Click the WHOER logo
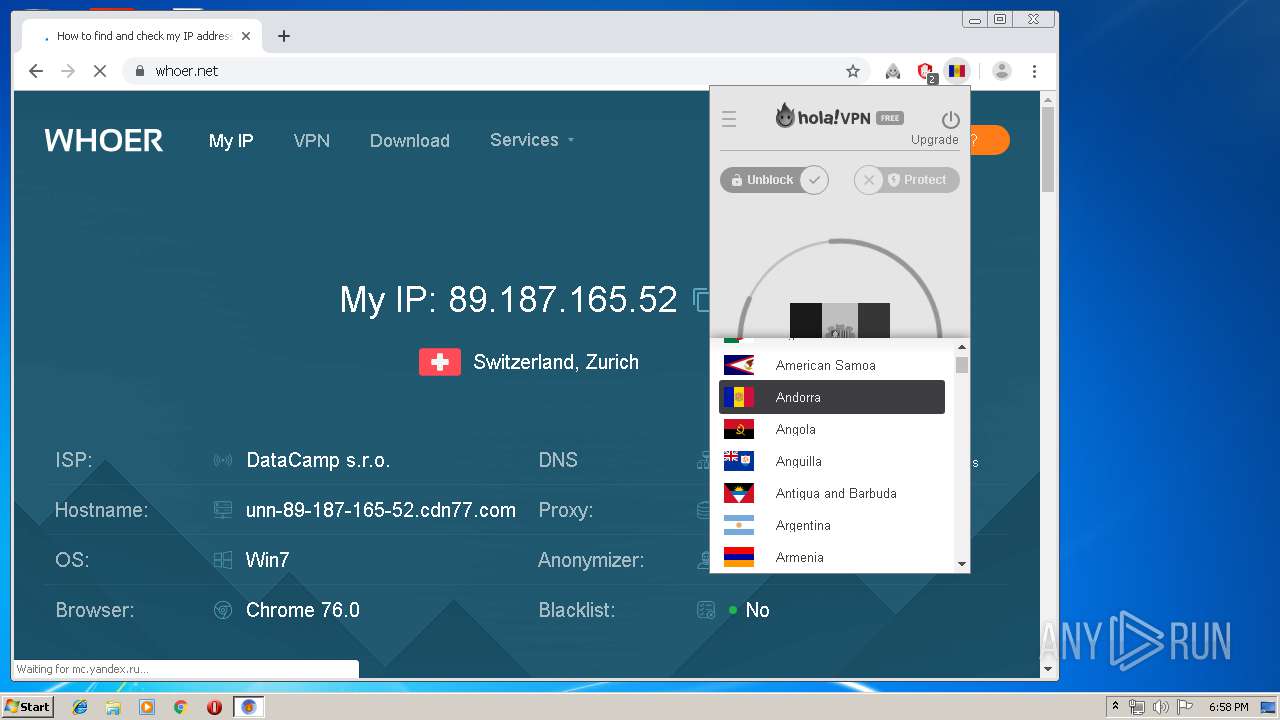Image resolution: width=1280 pixels, height=720 pixels. pyautogui.click(x=104, y=141)
